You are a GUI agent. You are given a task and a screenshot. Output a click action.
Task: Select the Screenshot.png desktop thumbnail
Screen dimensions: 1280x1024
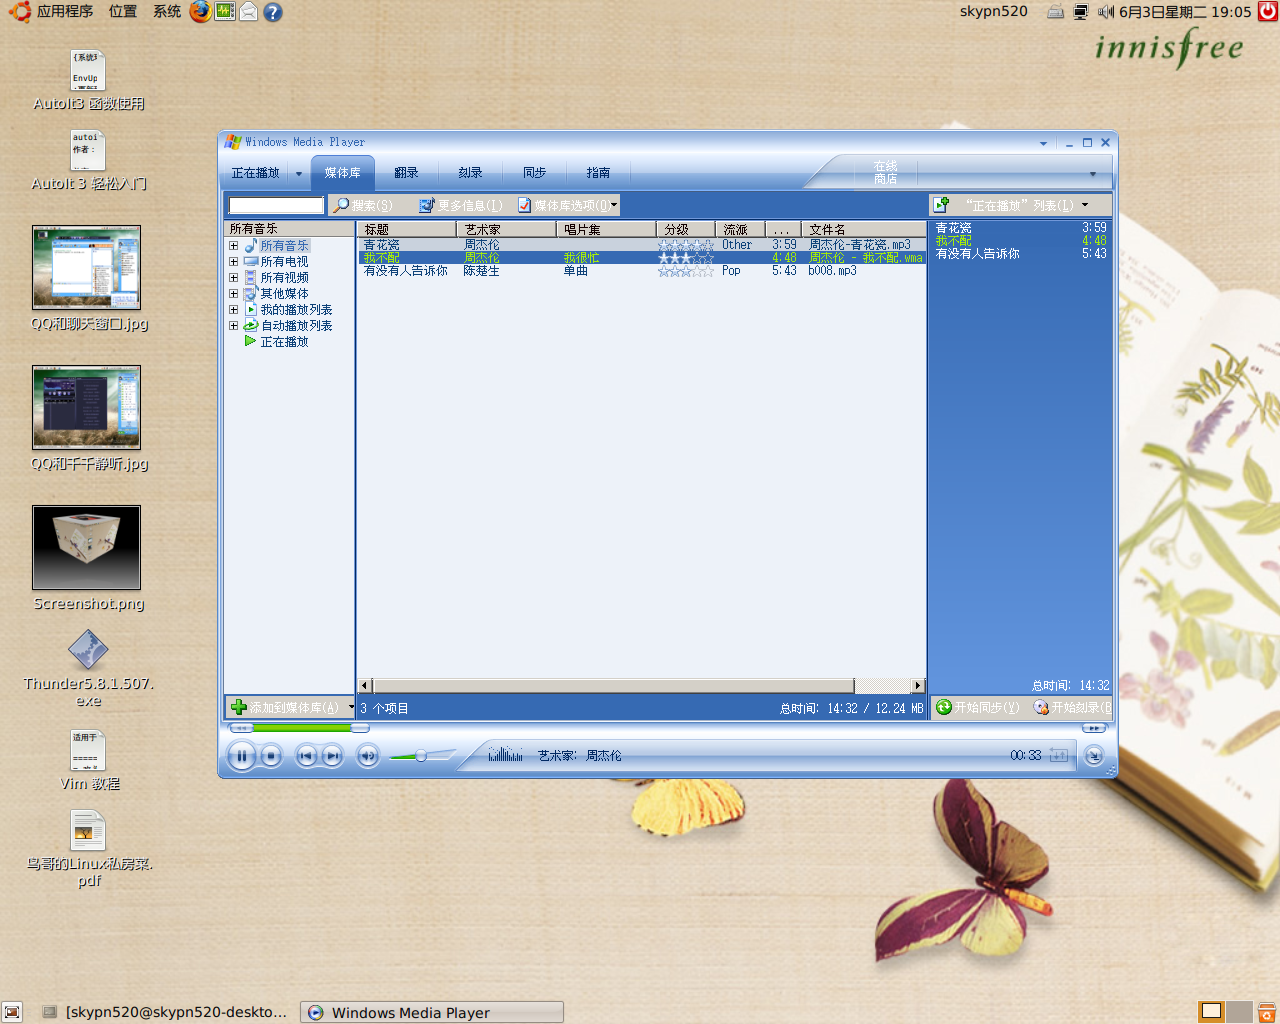86,547
